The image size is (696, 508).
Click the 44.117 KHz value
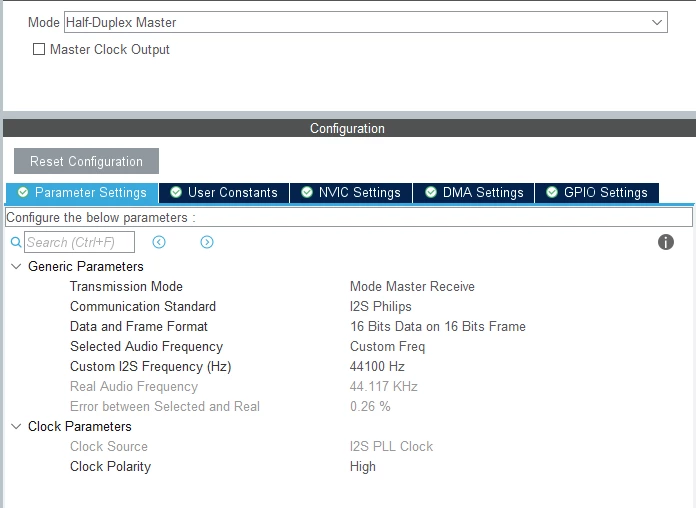pos(384,386)
